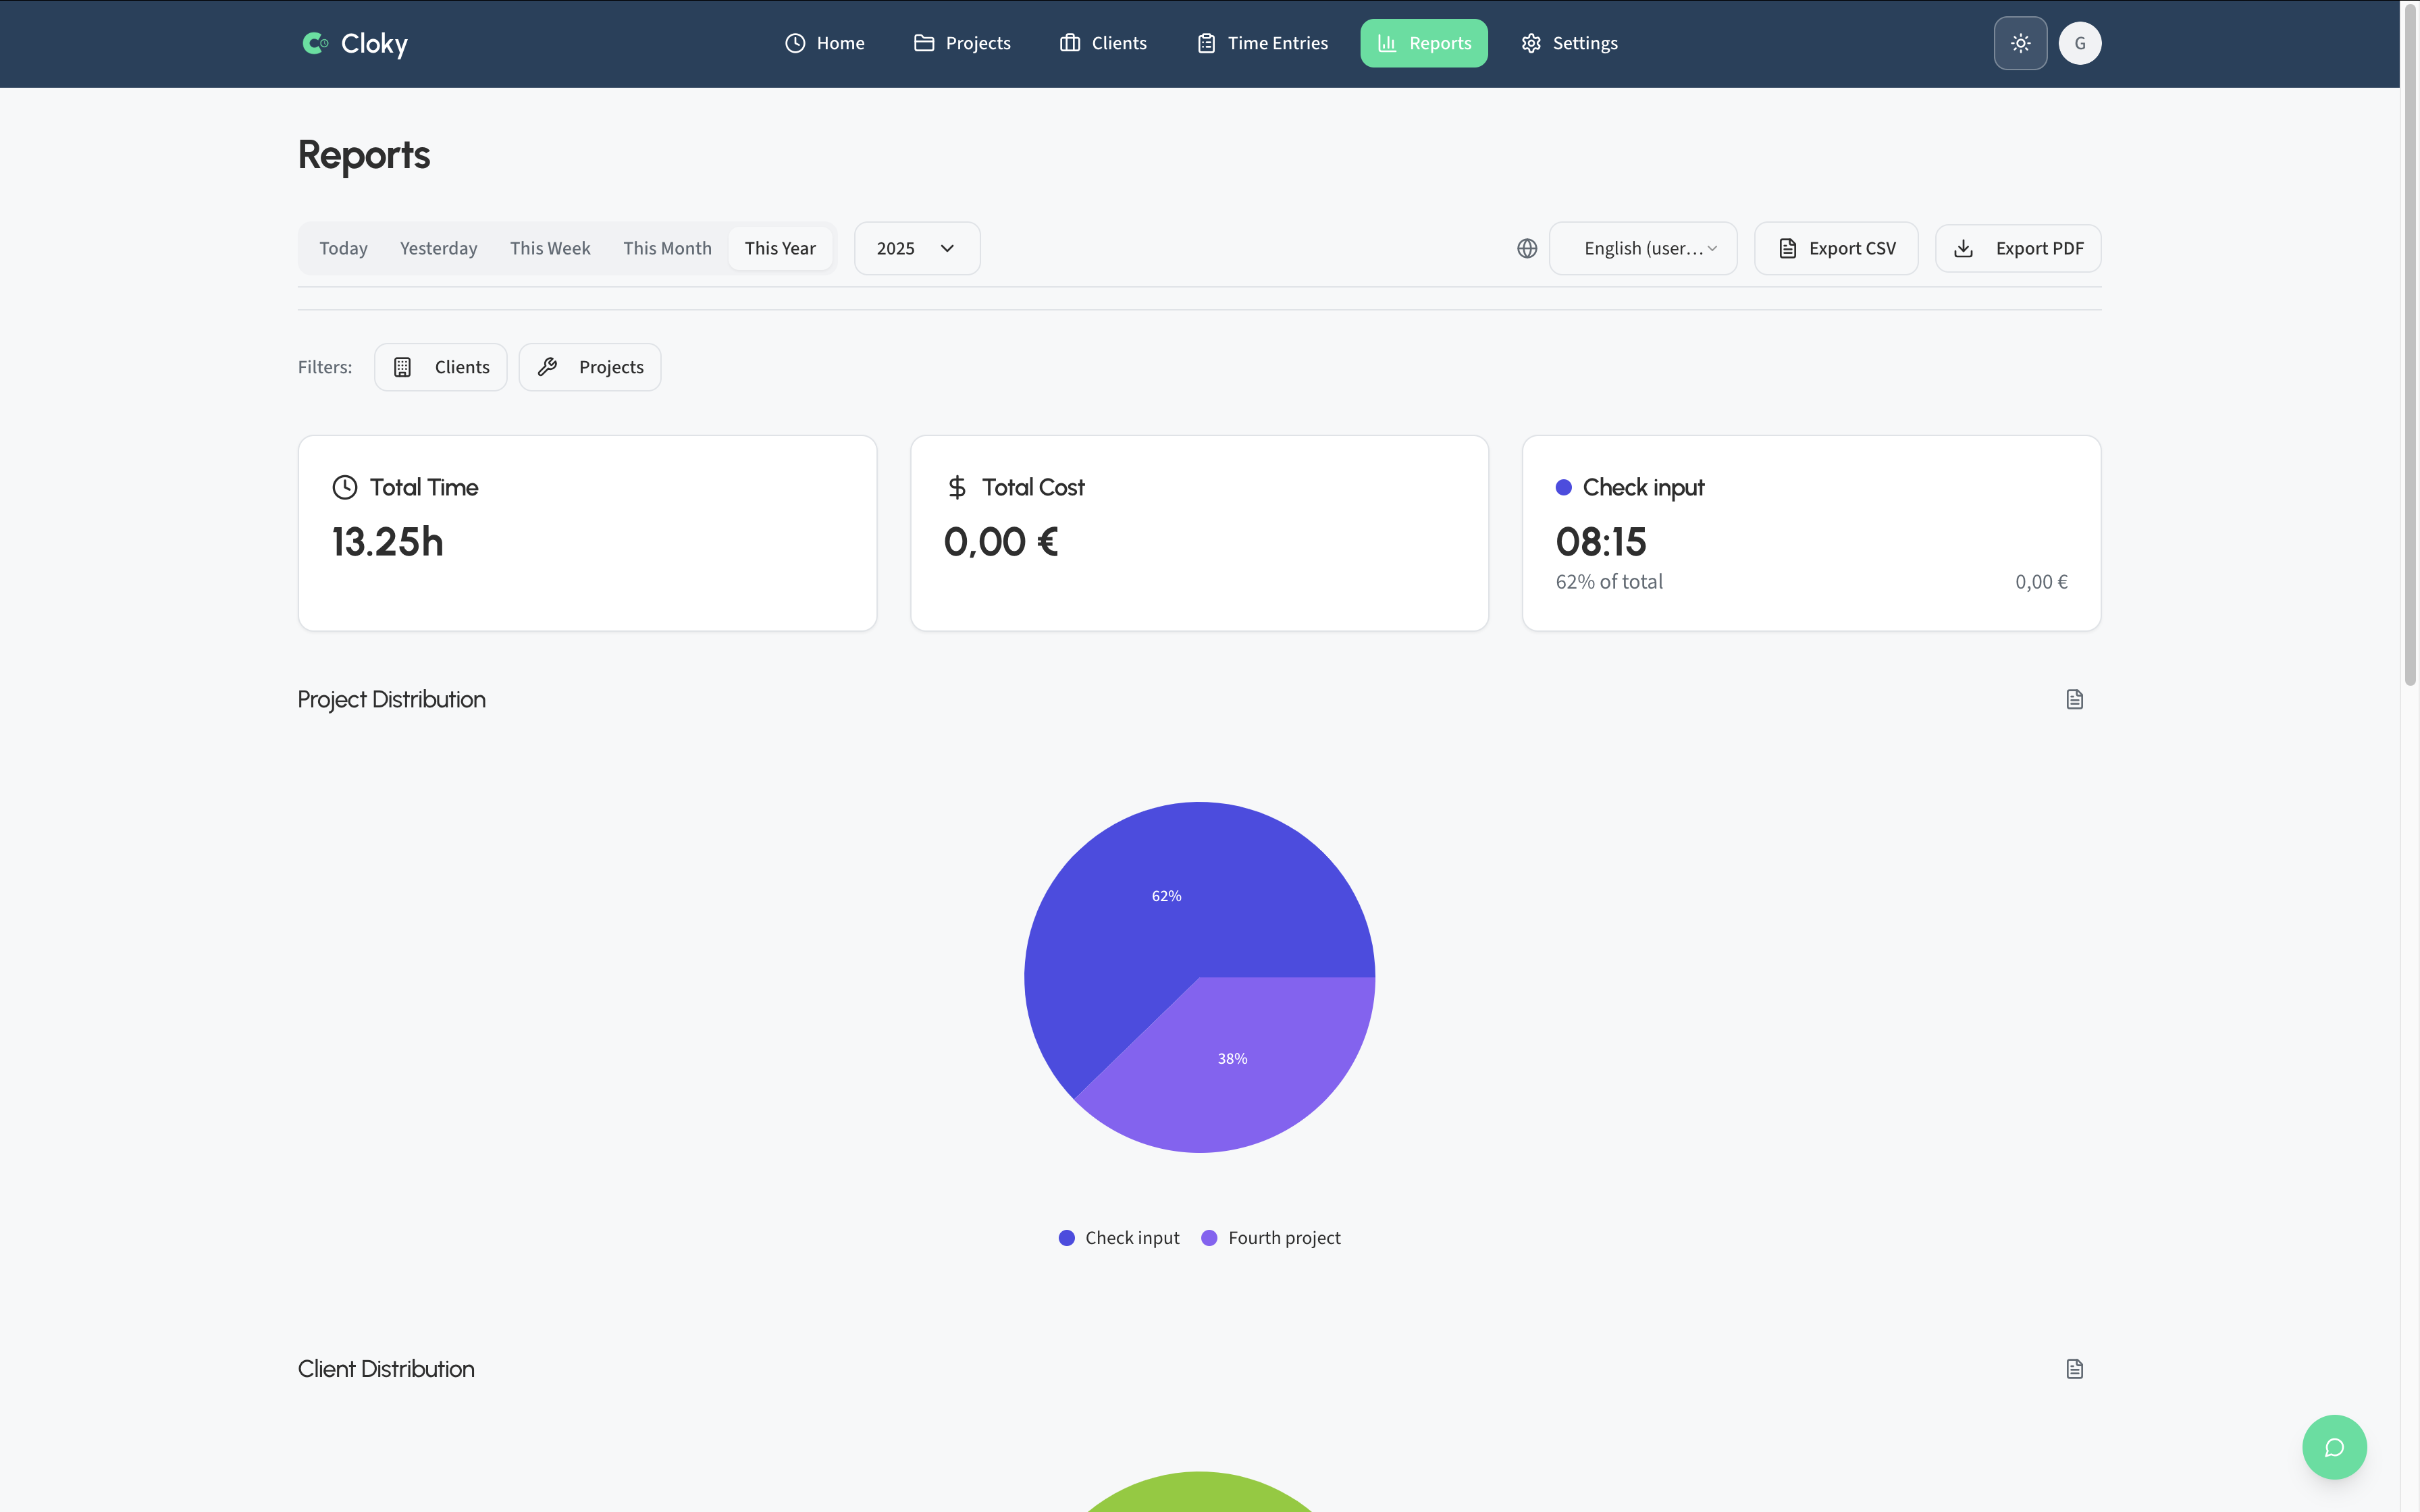Select the Yesterday period tab
2420x1512 pixels.
(438, 248)
